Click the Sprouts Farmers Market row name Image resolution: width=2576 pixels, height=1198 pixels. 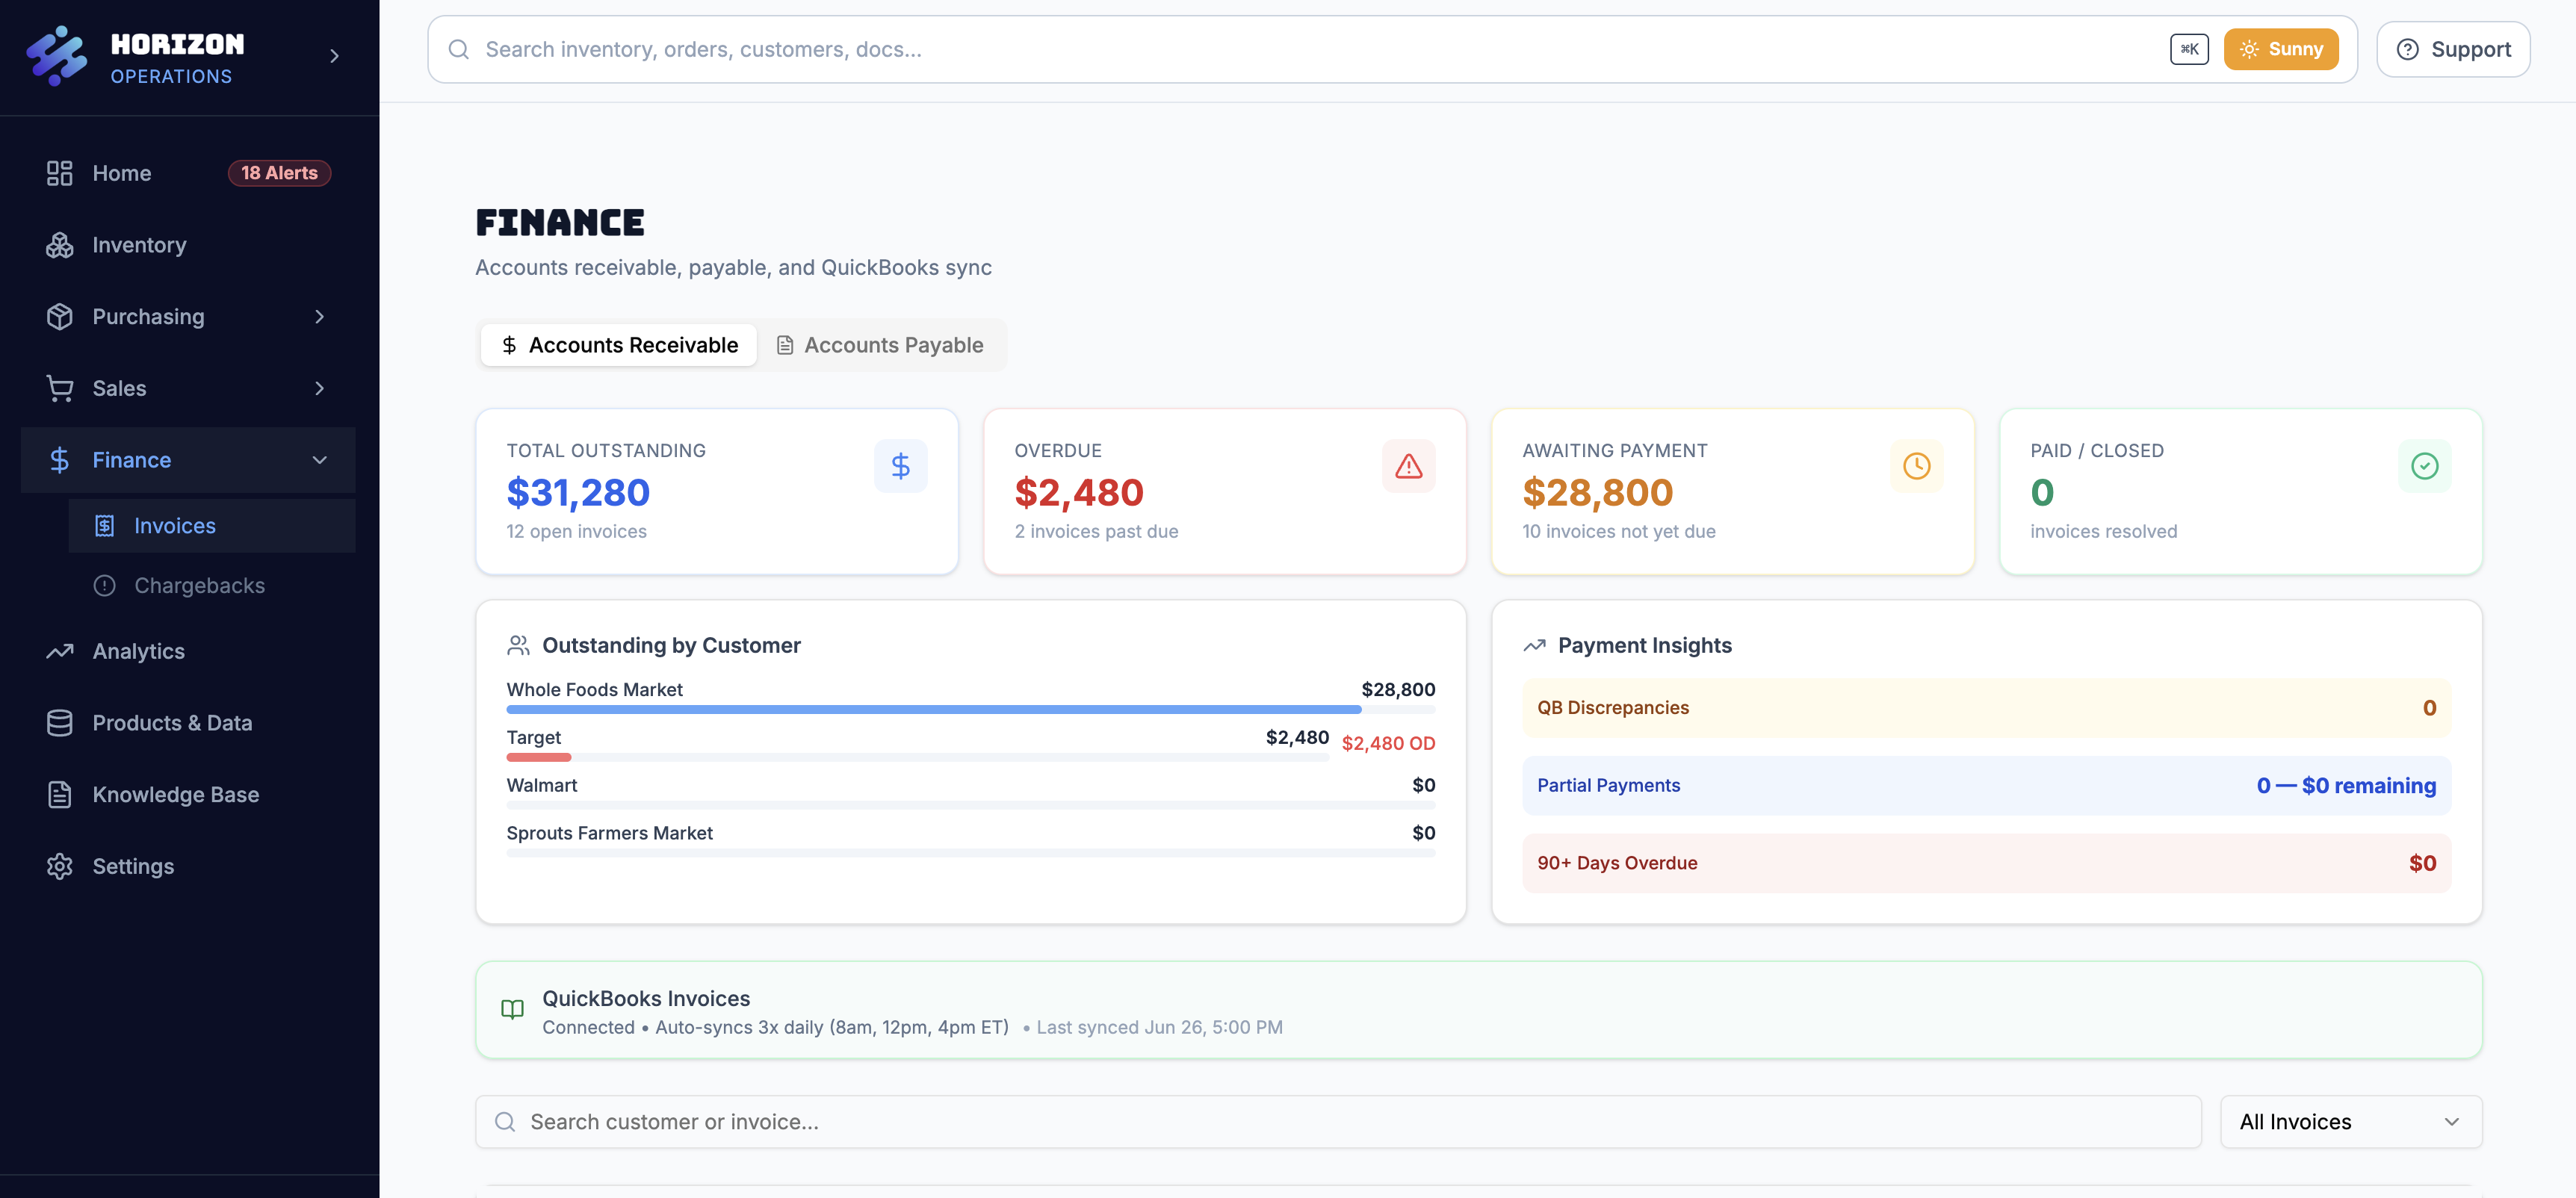[609, 833]
